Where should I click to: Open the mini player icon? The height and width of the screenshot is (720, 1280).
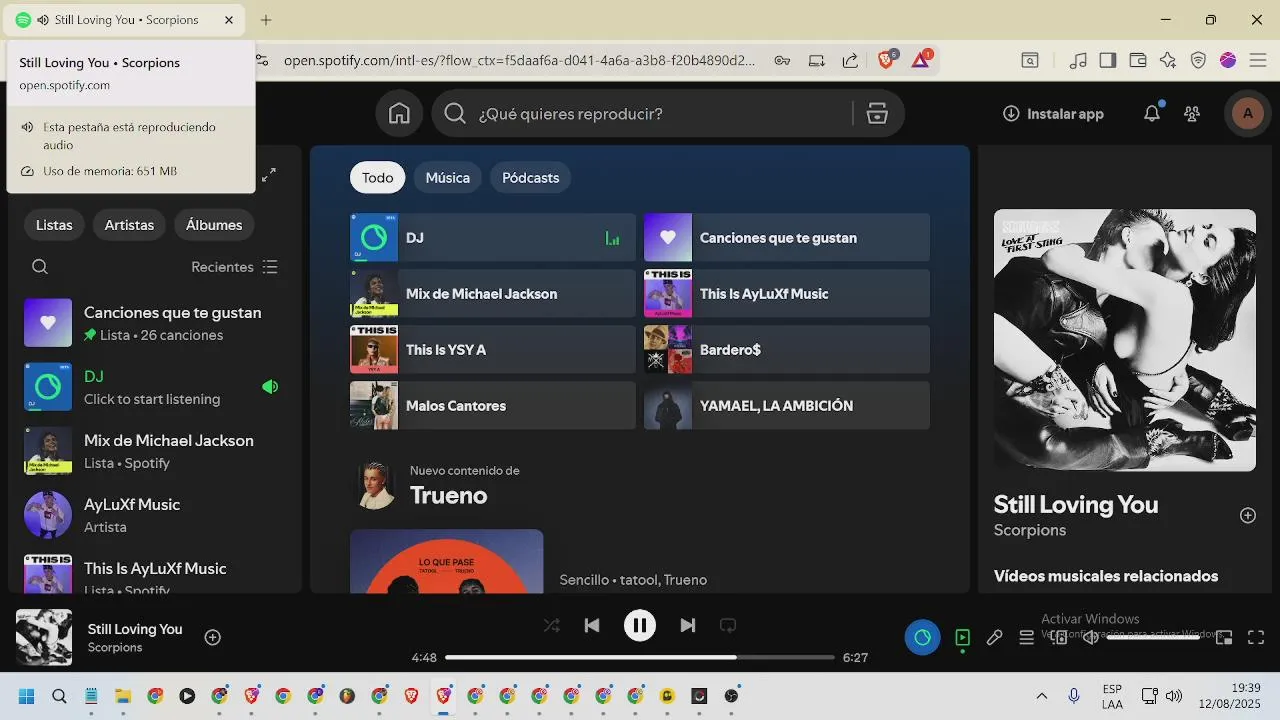1224,637
